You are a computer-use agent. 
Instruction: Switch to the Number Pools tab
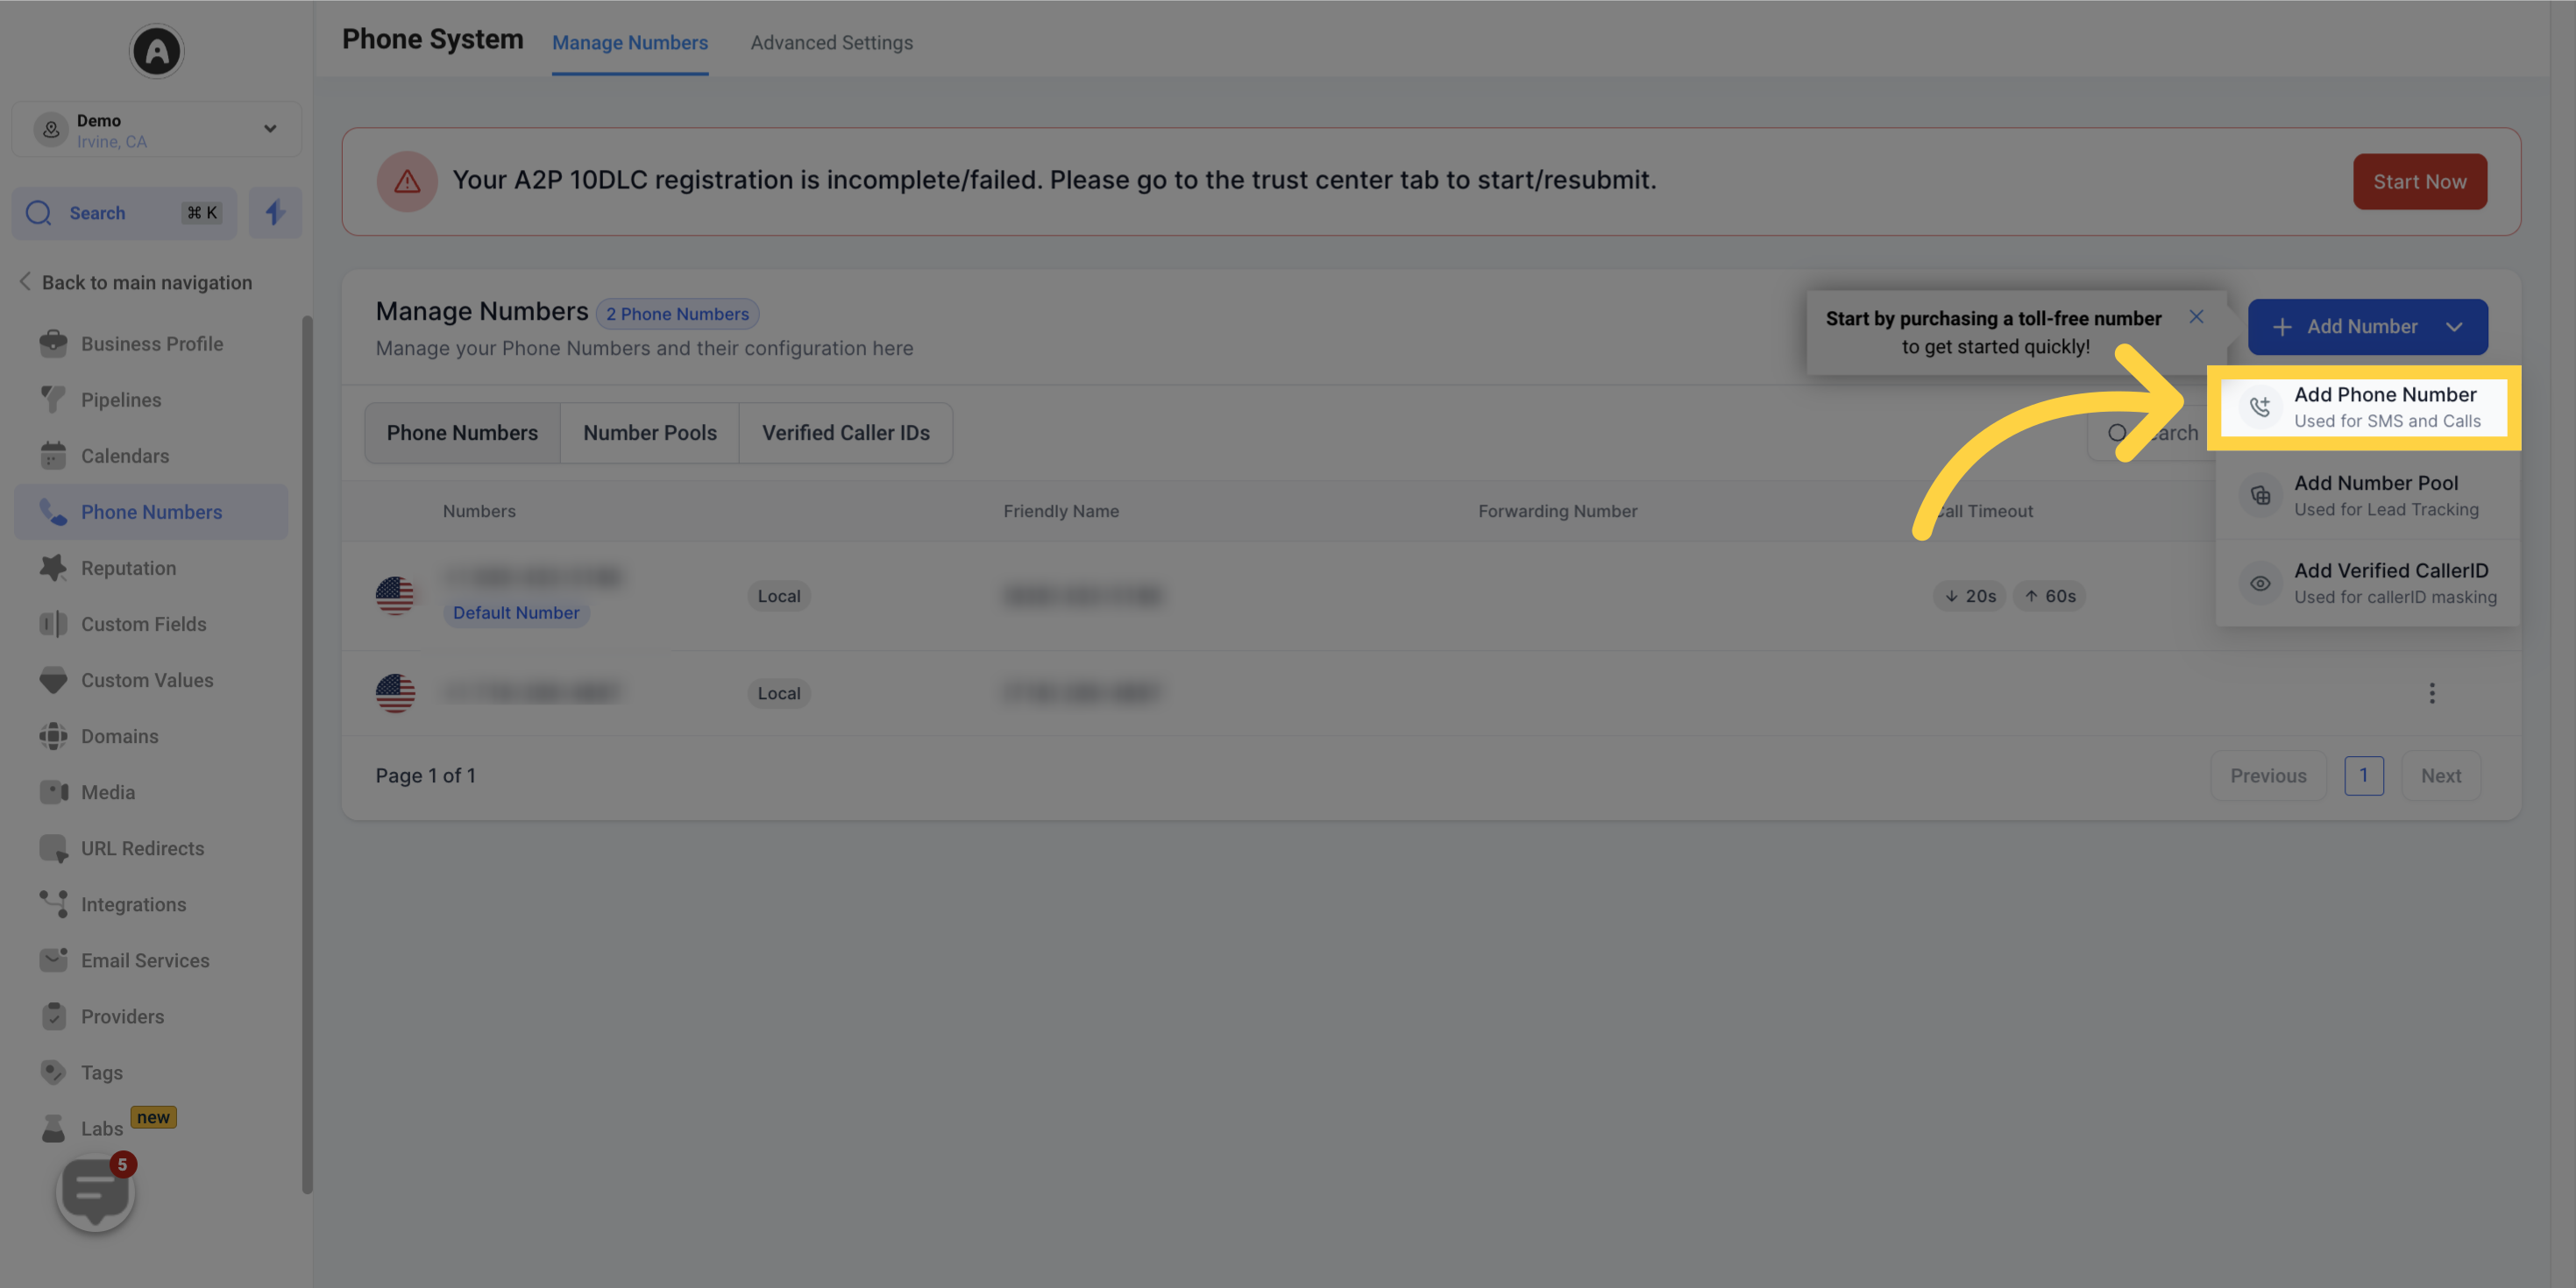pyautogui.click(x=649, y=432)
